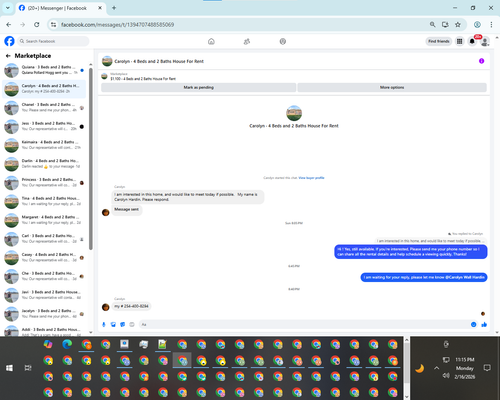The width and height of the screenshot is (500, 400).
Task: Open Chanel conversation in list
Action: [x=44, y=107]
